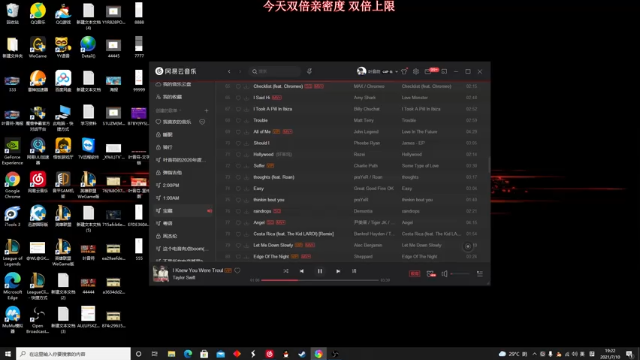Like the currently playing Taylor Swift song
640x360 pixels.
pos(237,271)
